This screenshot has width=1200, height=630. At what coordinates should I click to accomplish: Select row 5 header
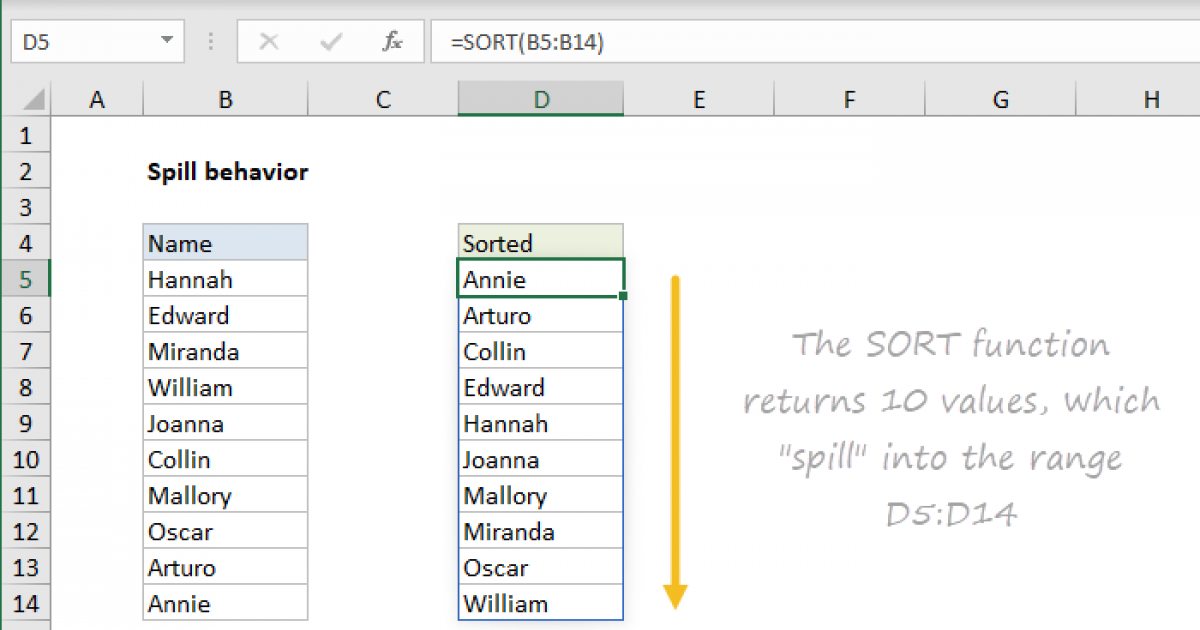pos(26,278)
